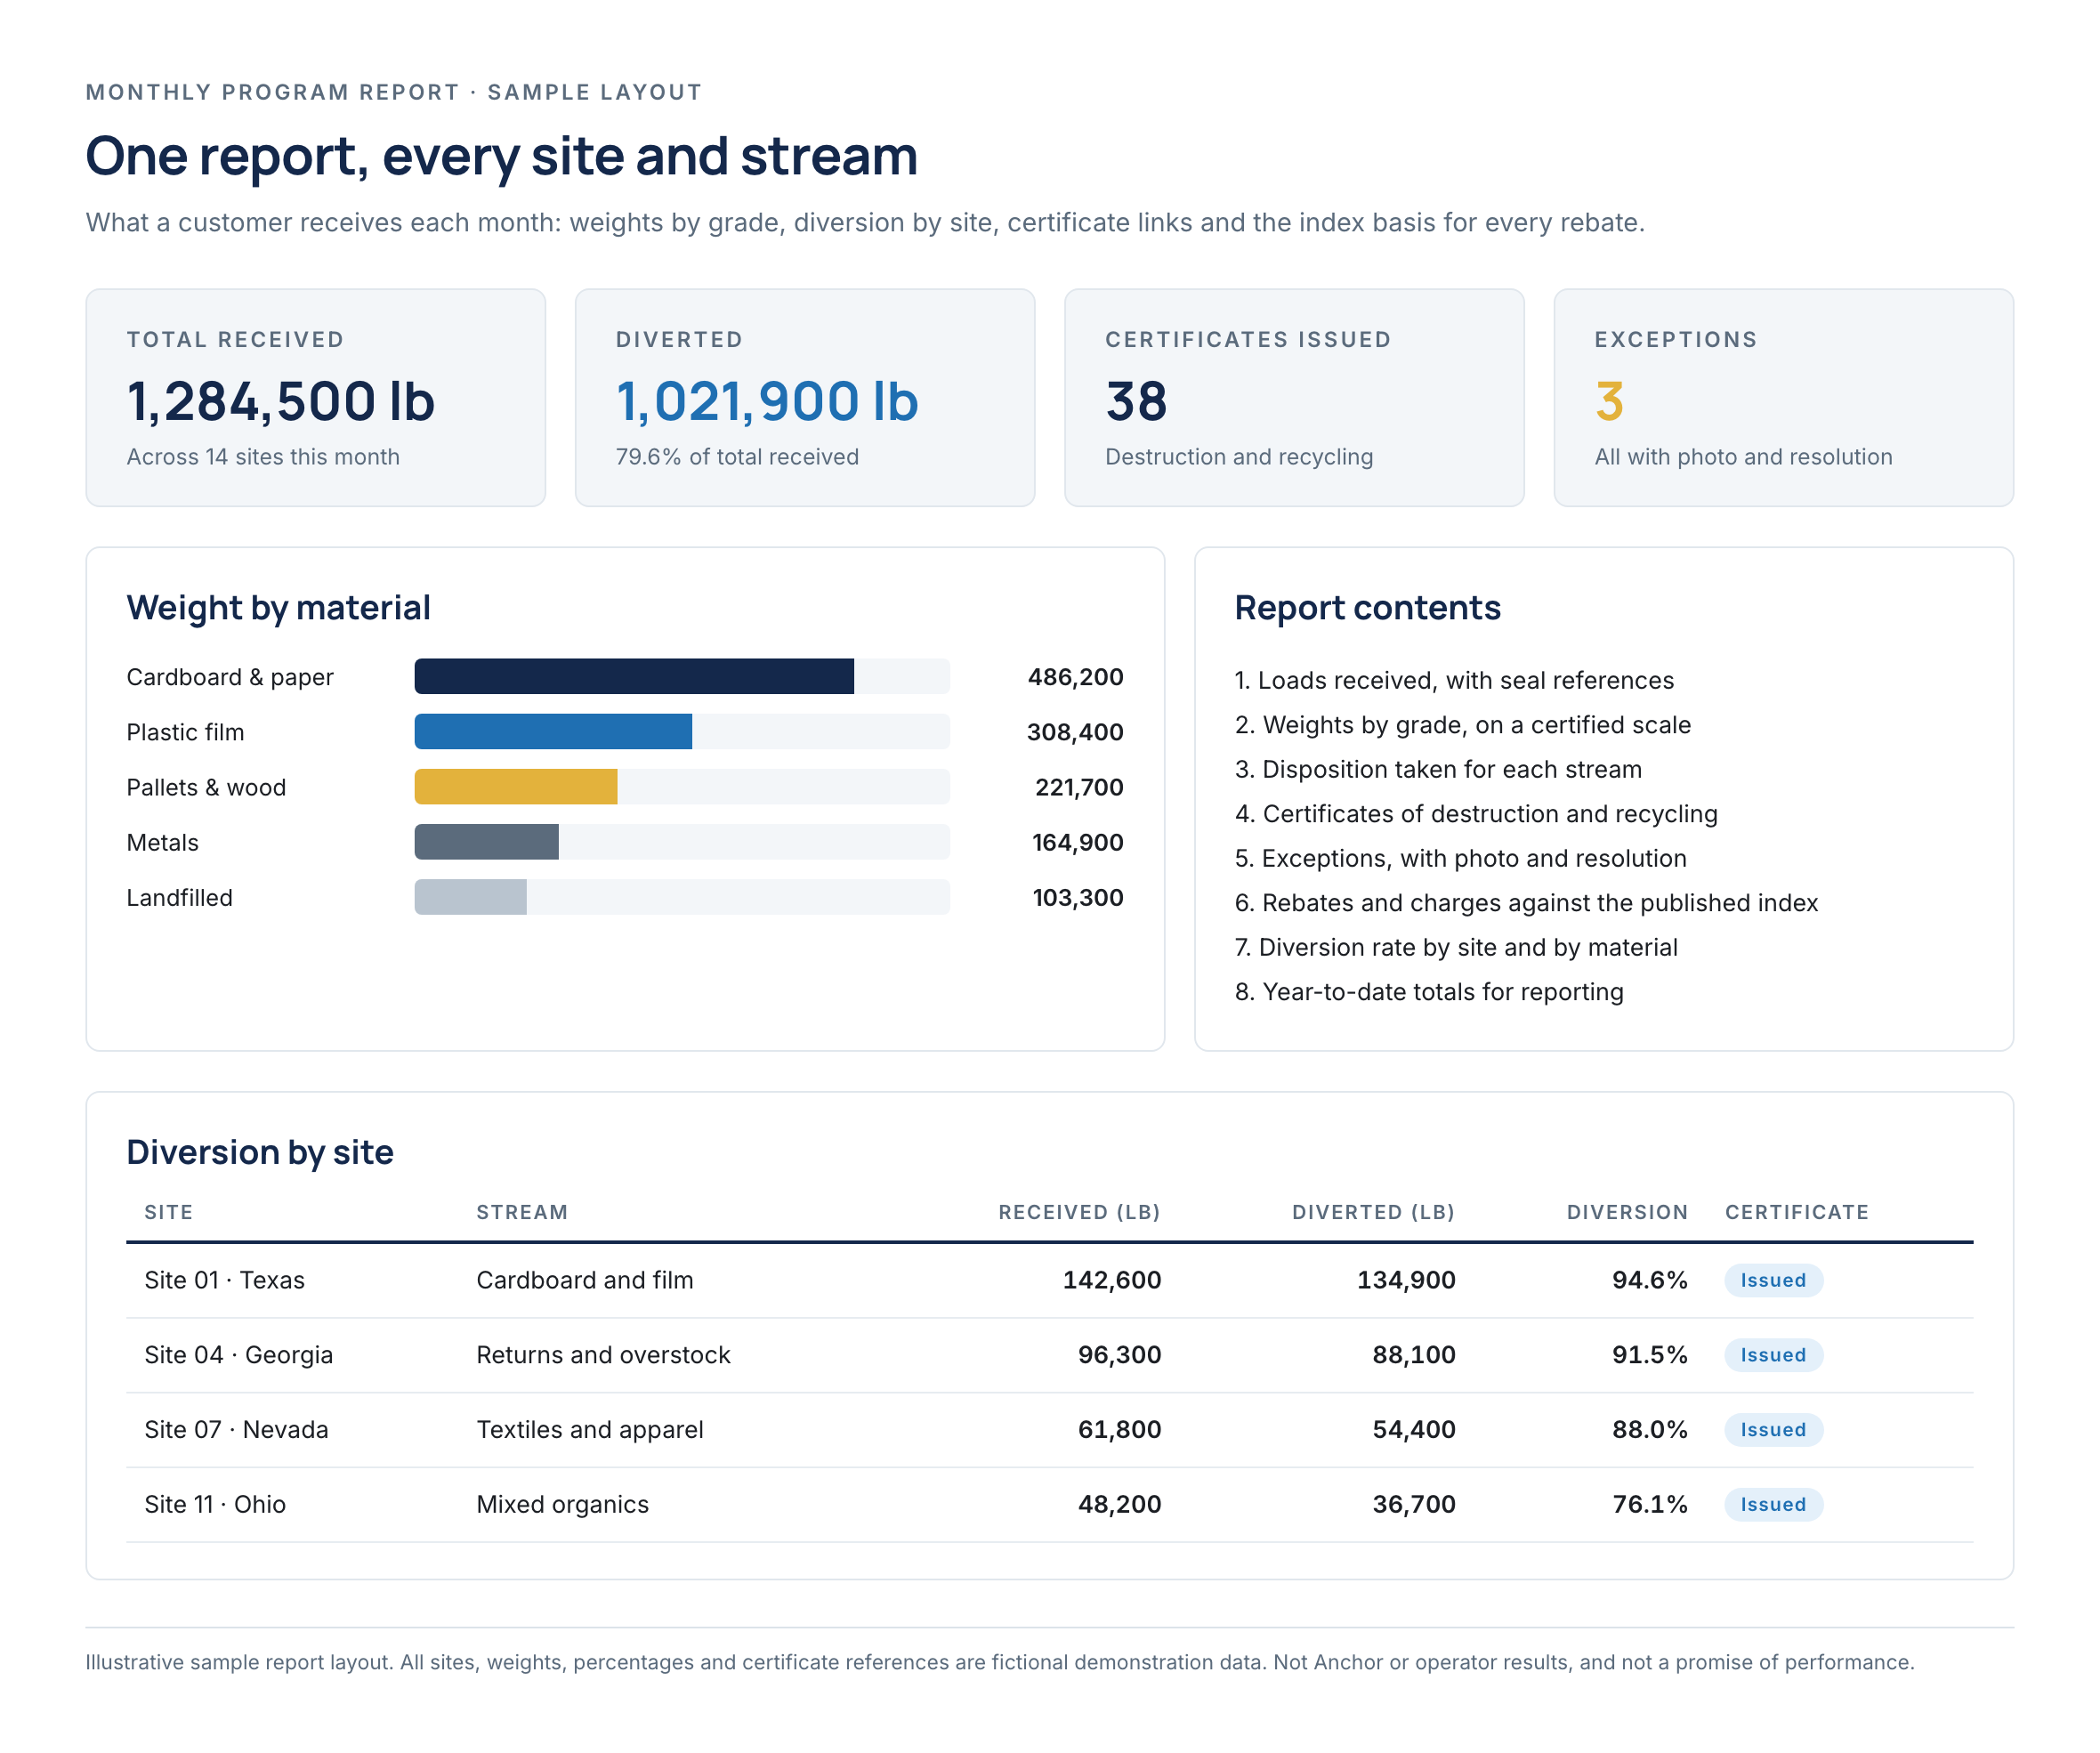Click the Issued badge for Site 01 Texas
2100x1753 pixels.
(x=1773, y=1280)
